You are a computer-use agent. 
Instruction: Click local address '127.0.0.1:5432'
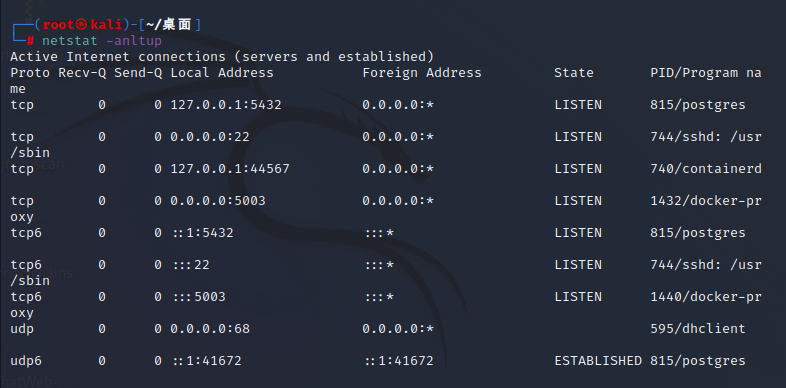tap(226, 105)
